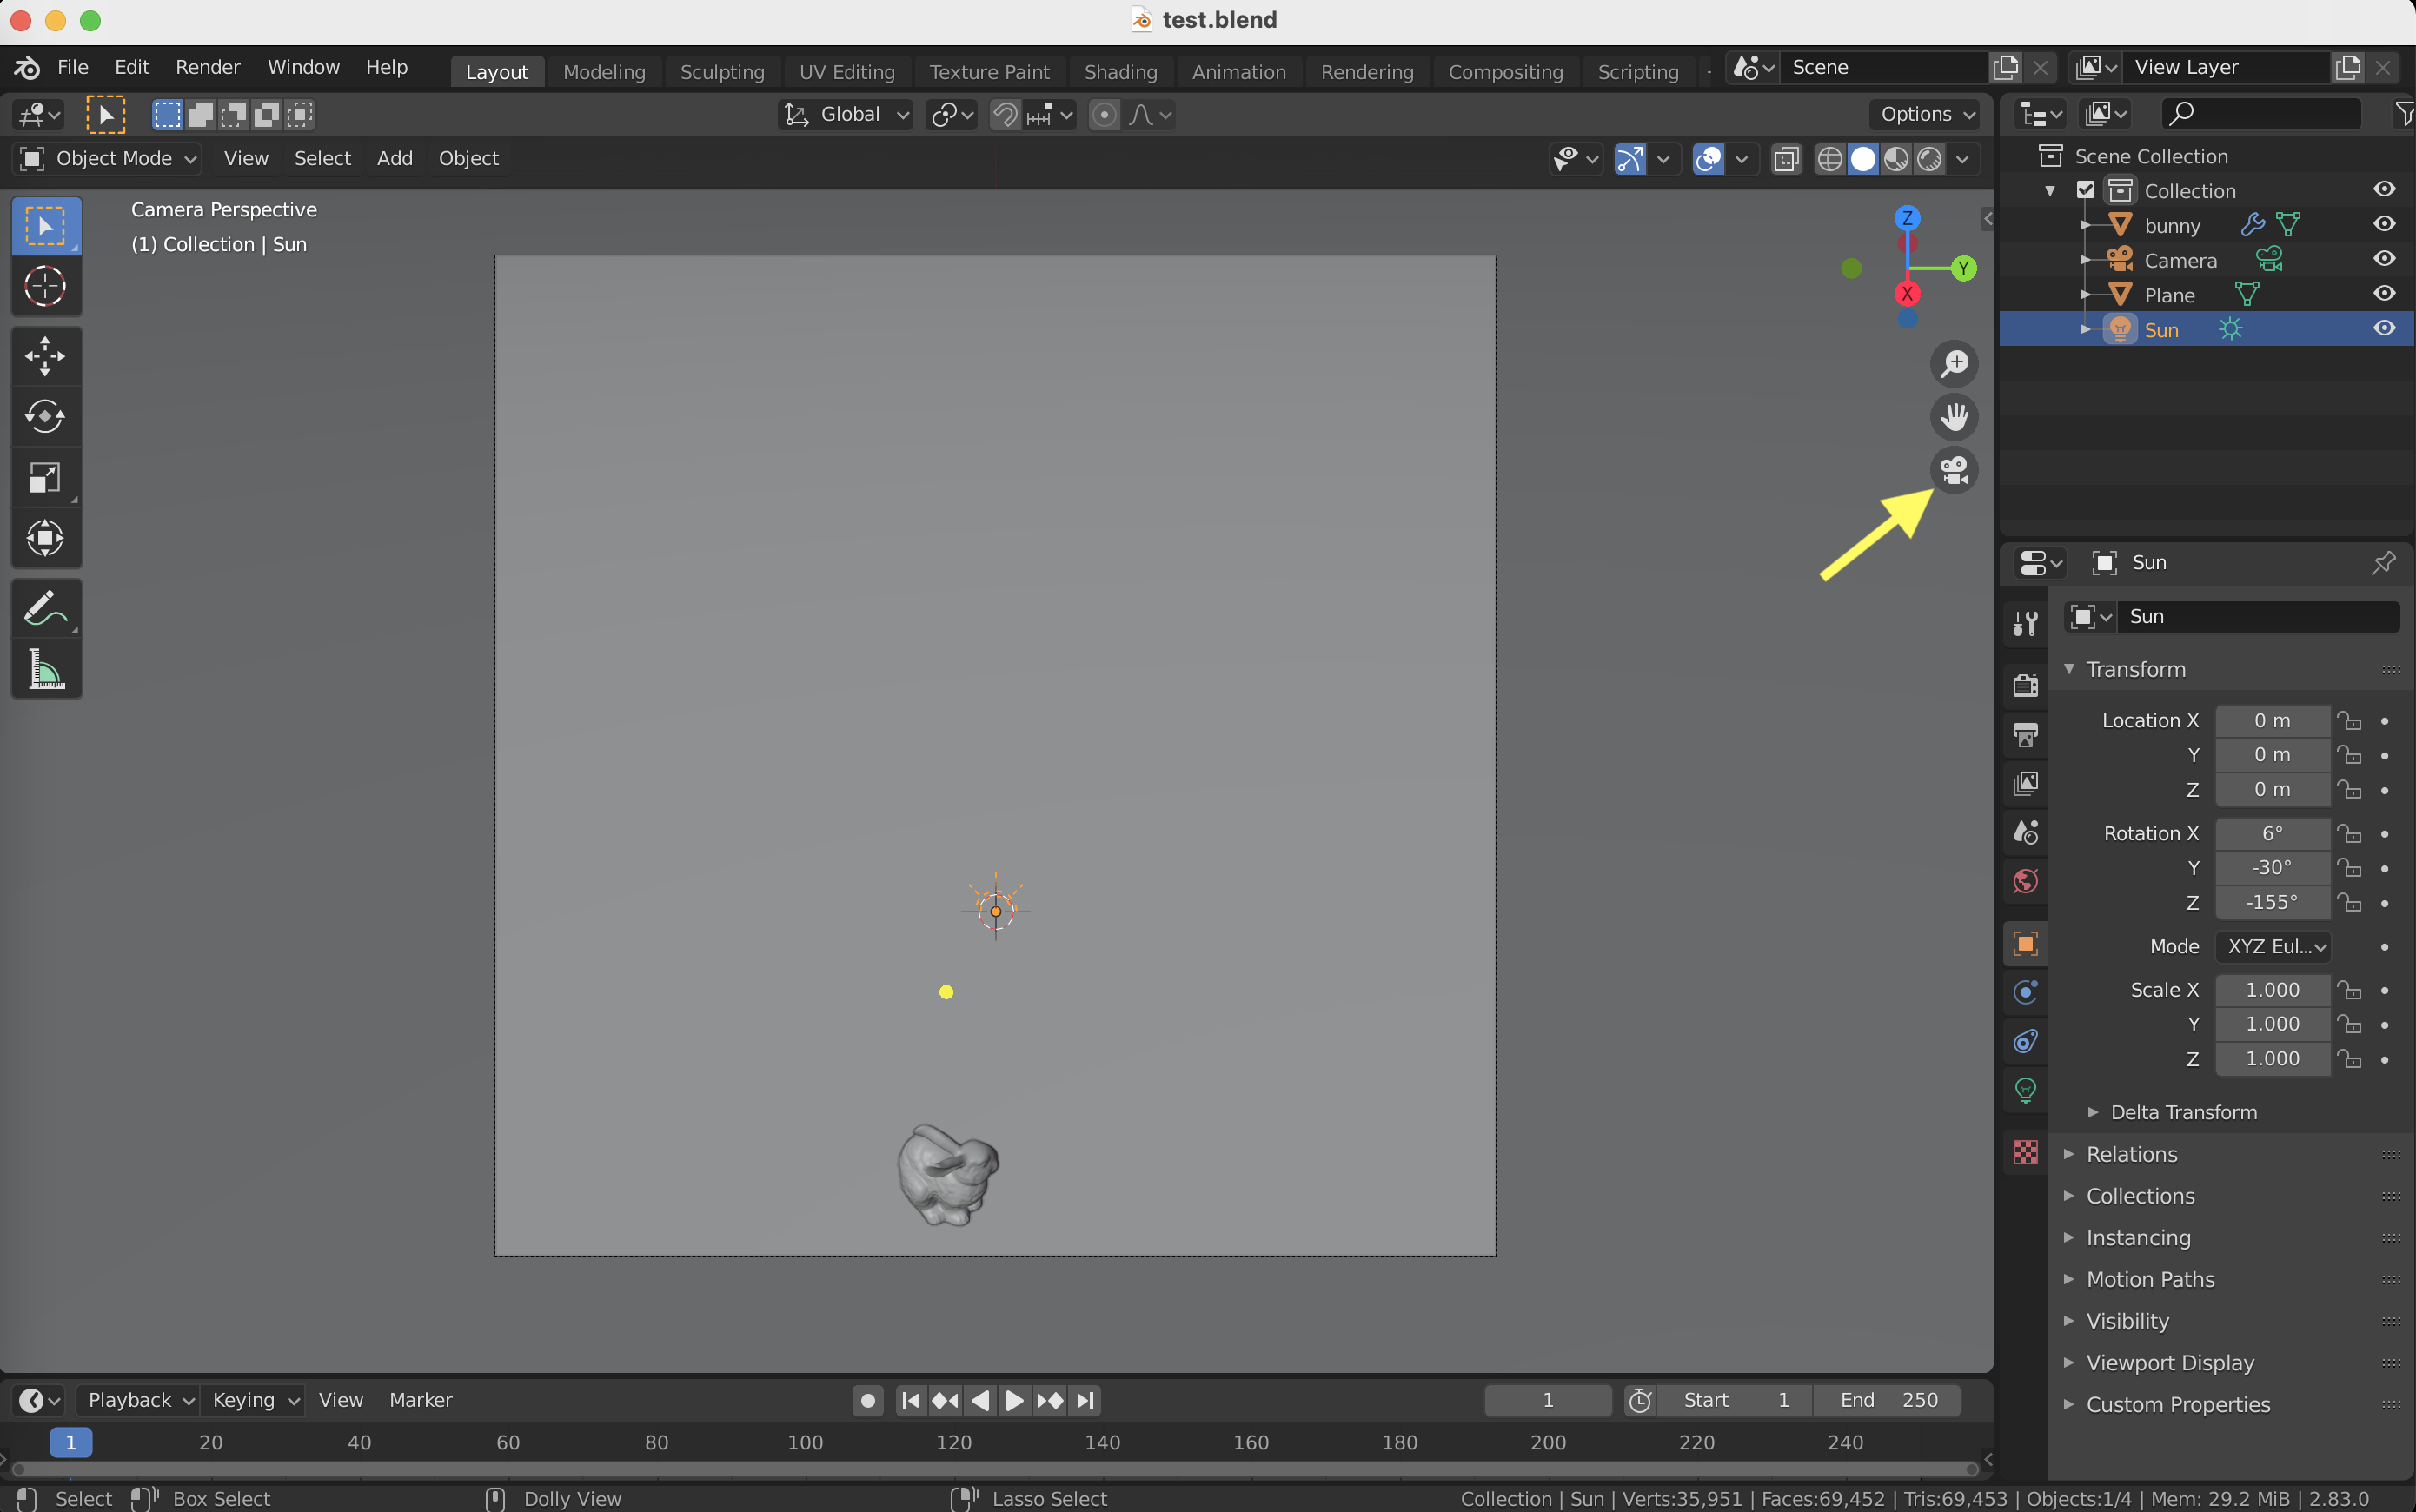
Task: Hide the bunny object in outliner
Action: pyautogui.click(x=2384, y=225)
